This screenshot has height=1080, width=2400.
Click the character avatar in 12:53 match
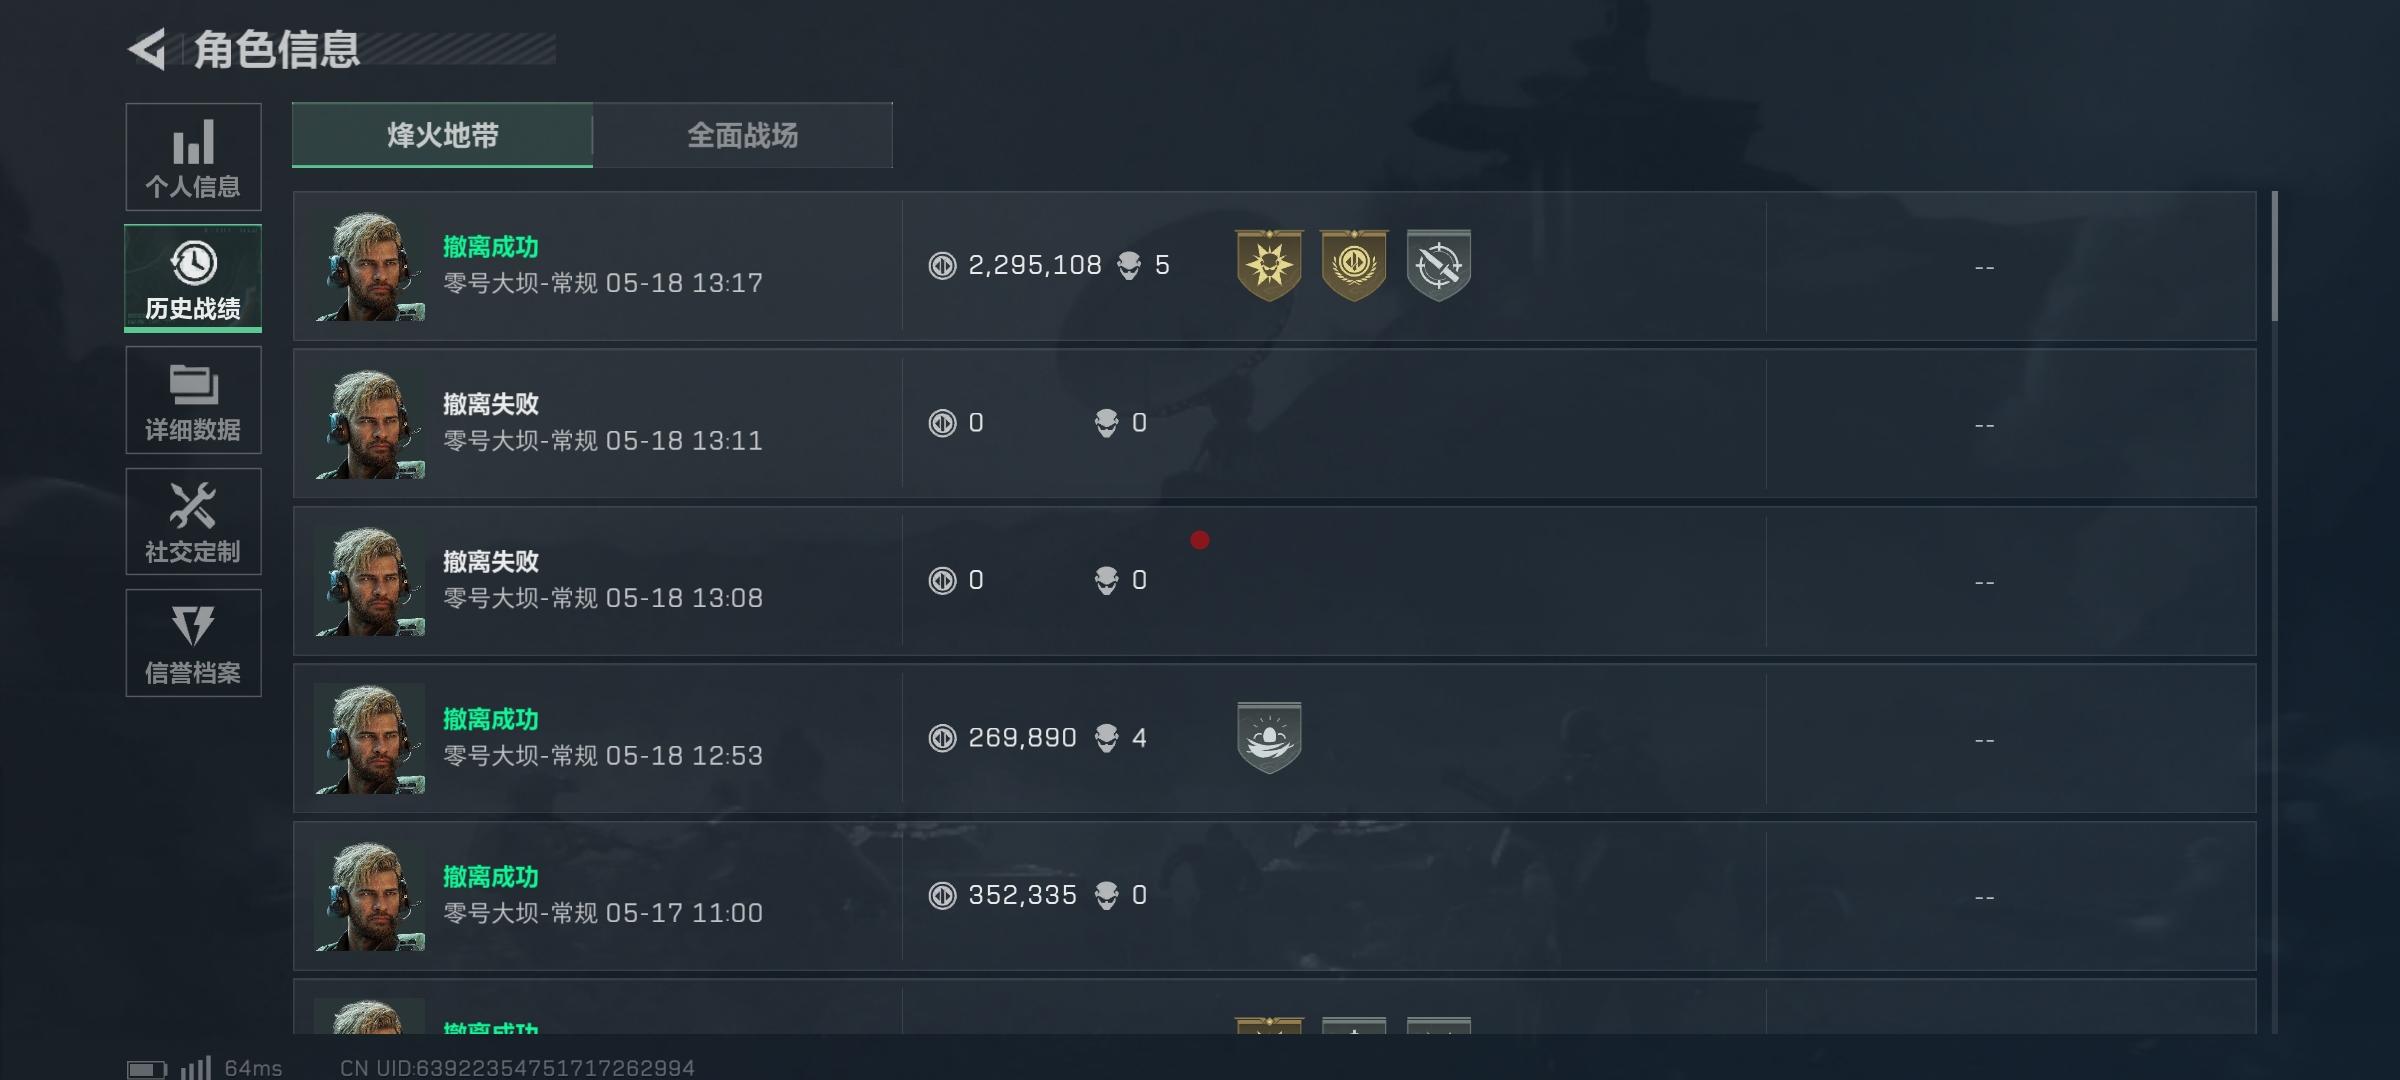tap(370, 739)
